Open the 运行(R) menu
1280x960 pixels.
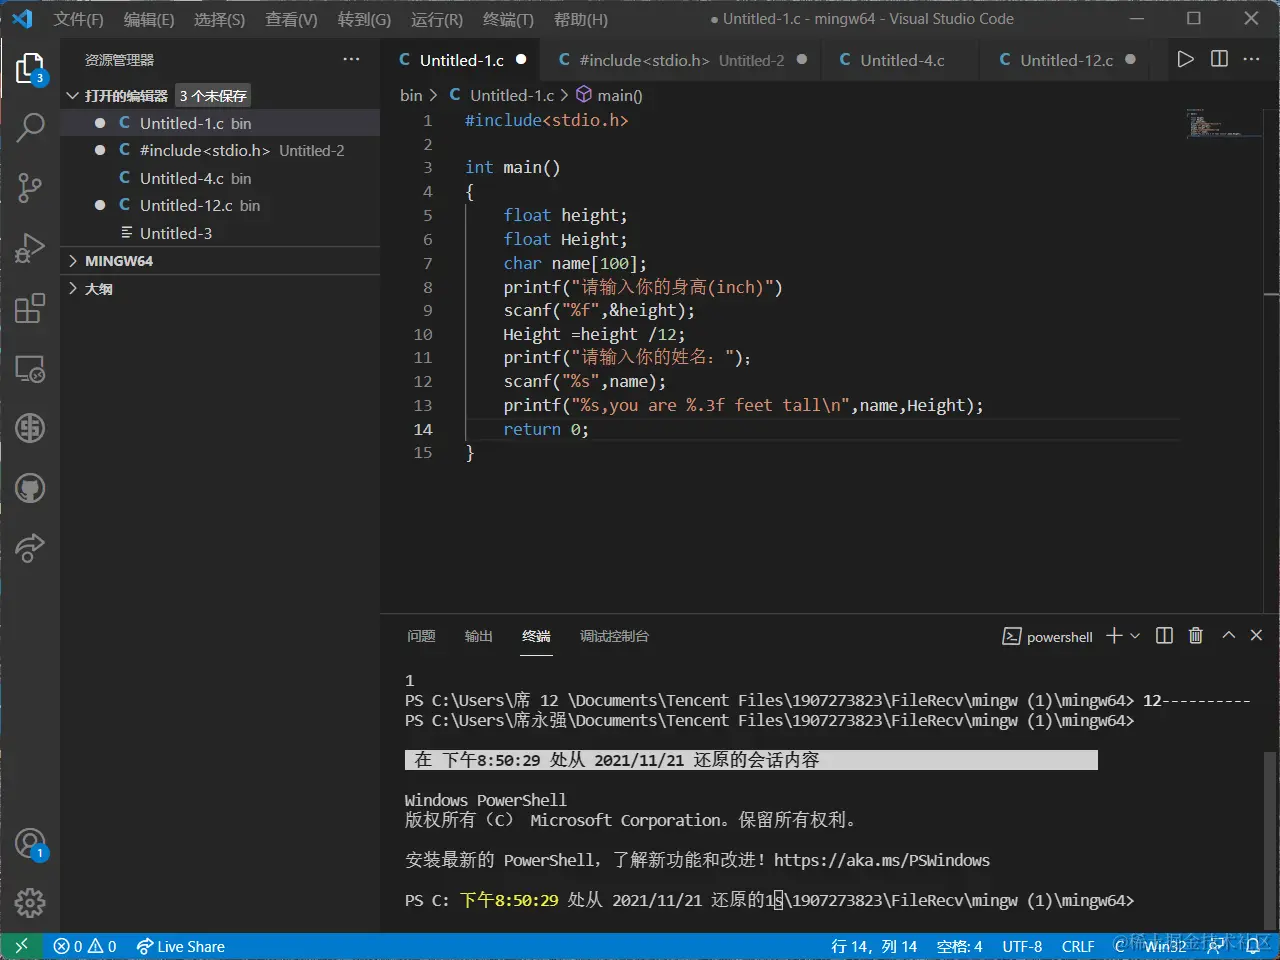coord(437,19)
